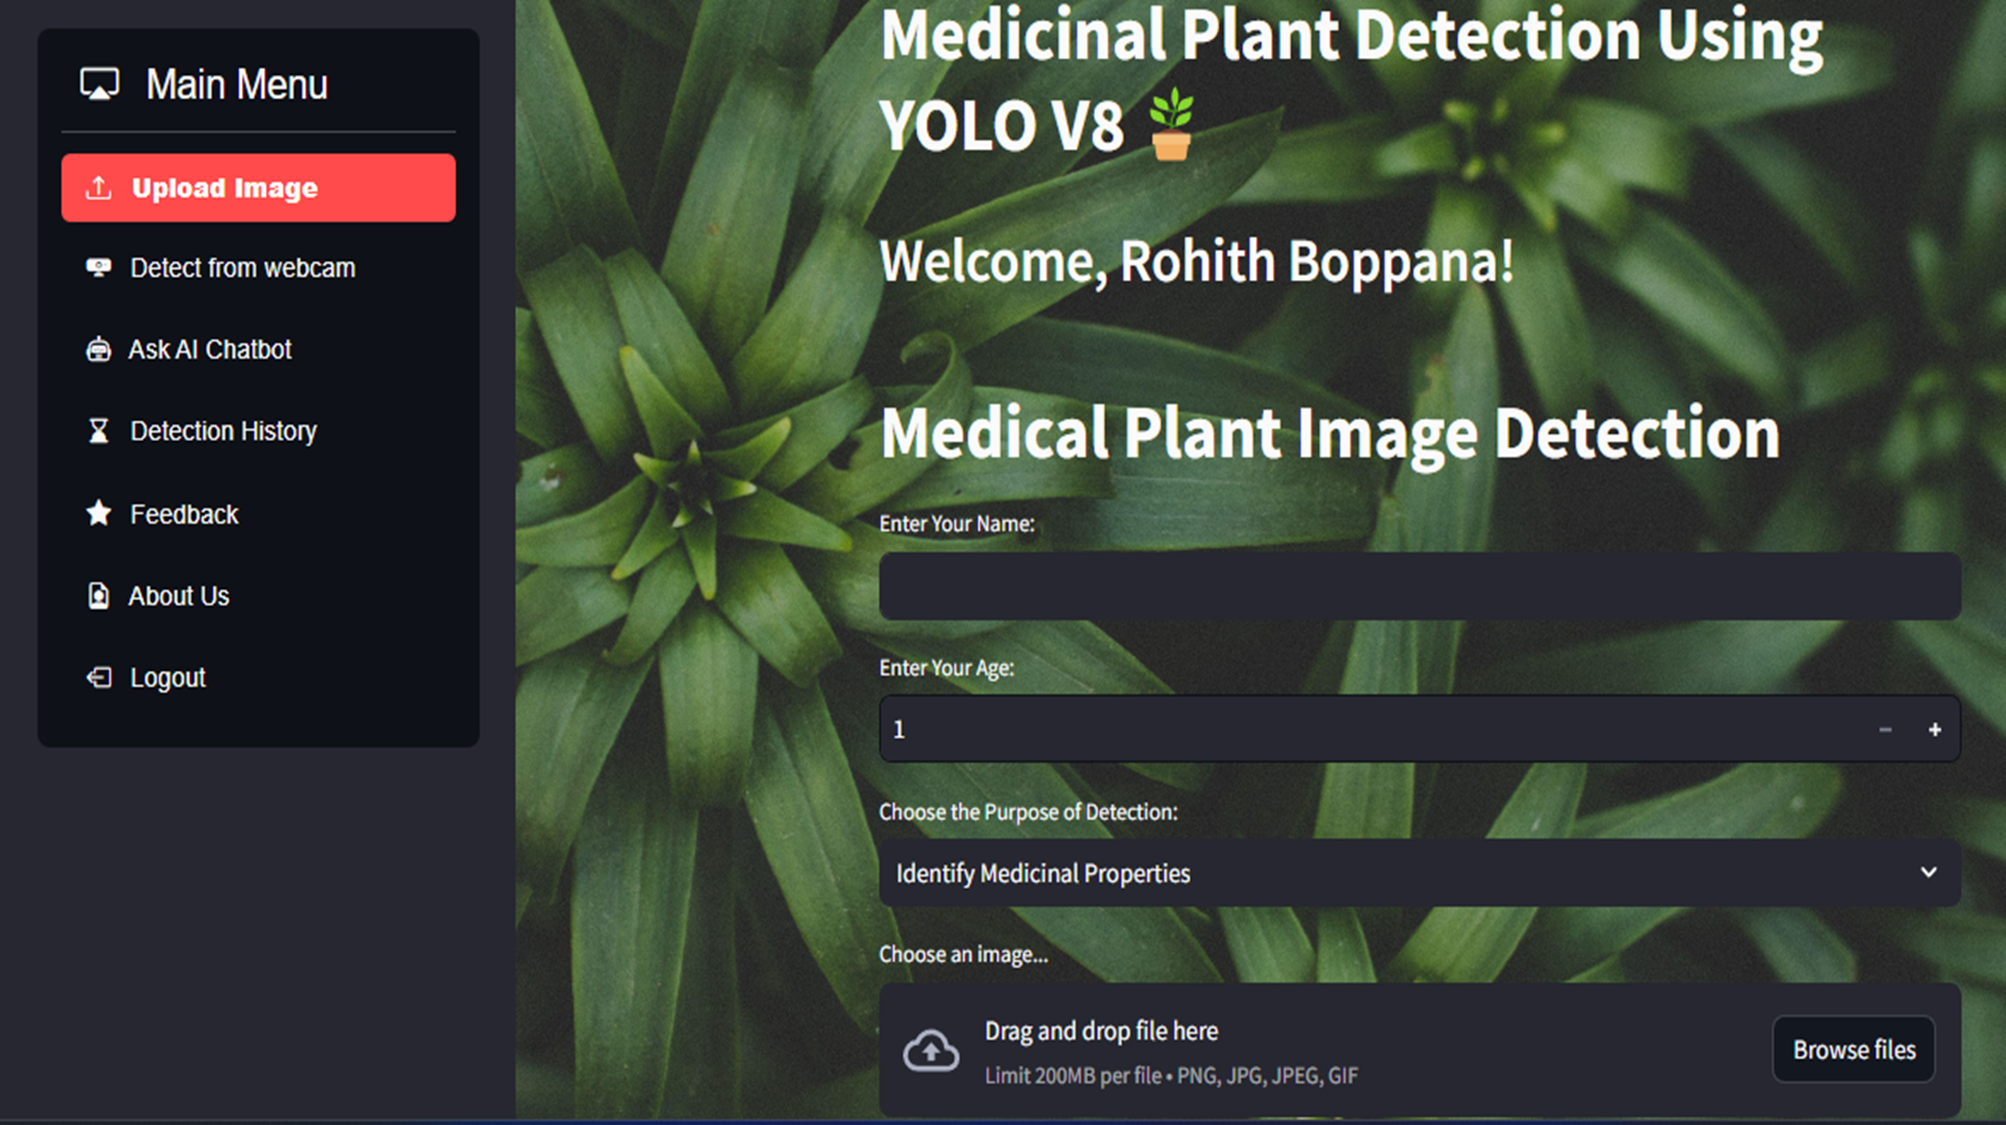2006x1125 pixels.
Task: Click the robot icon beside Ask AI Chatbot
Action: tap(98, 349)
